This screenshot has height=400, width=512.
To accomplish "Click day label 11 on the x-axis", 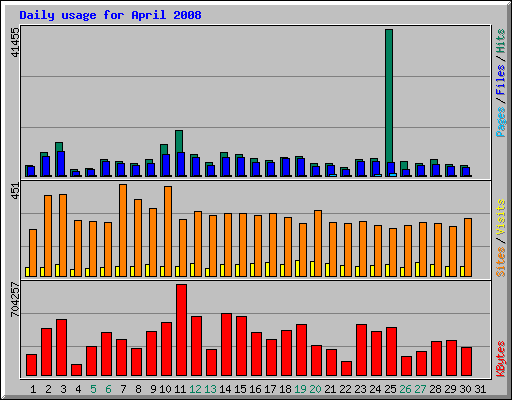I will click(180, 389).
